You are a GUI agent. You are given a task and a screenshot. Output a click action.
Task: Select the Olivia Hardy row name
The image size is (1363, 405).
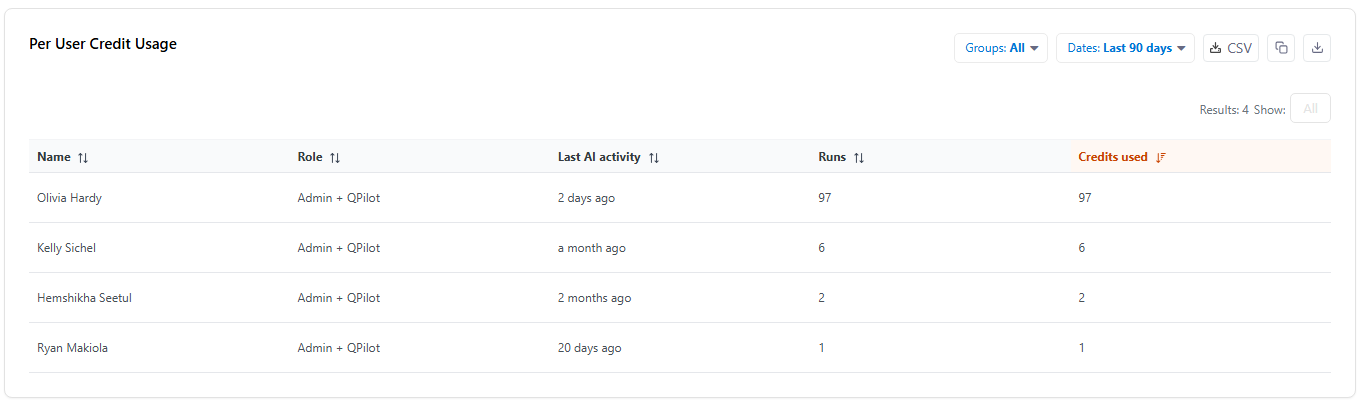69,198
